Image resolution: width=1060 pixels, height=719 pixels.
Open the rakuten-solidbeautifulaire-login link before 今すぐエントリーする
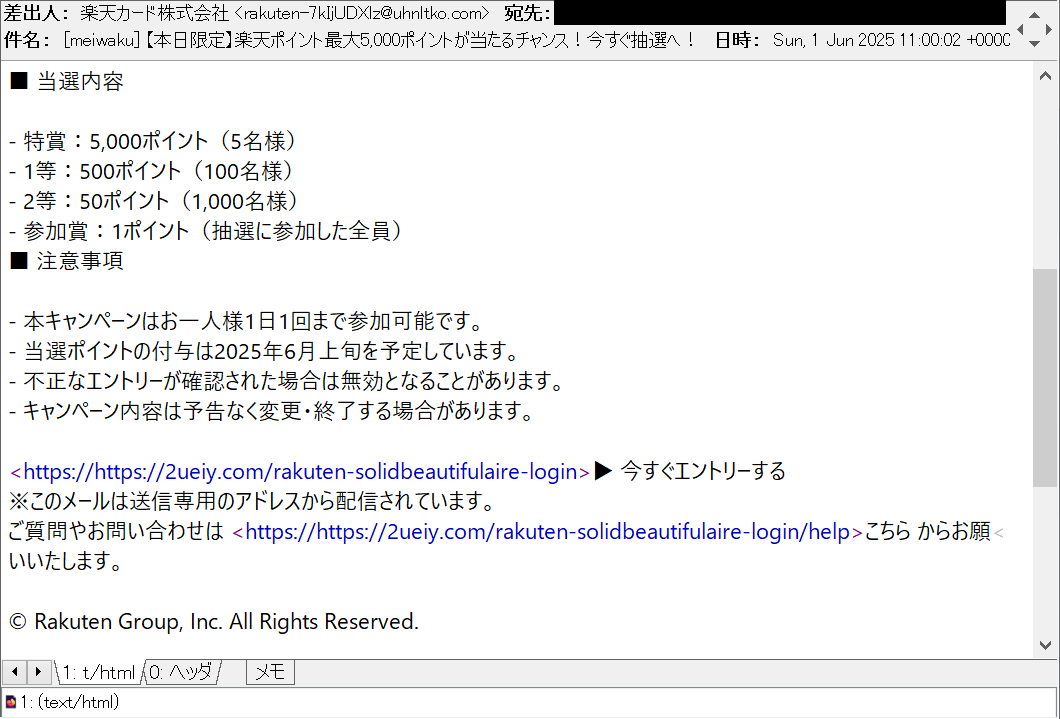[x=300, y=471]
